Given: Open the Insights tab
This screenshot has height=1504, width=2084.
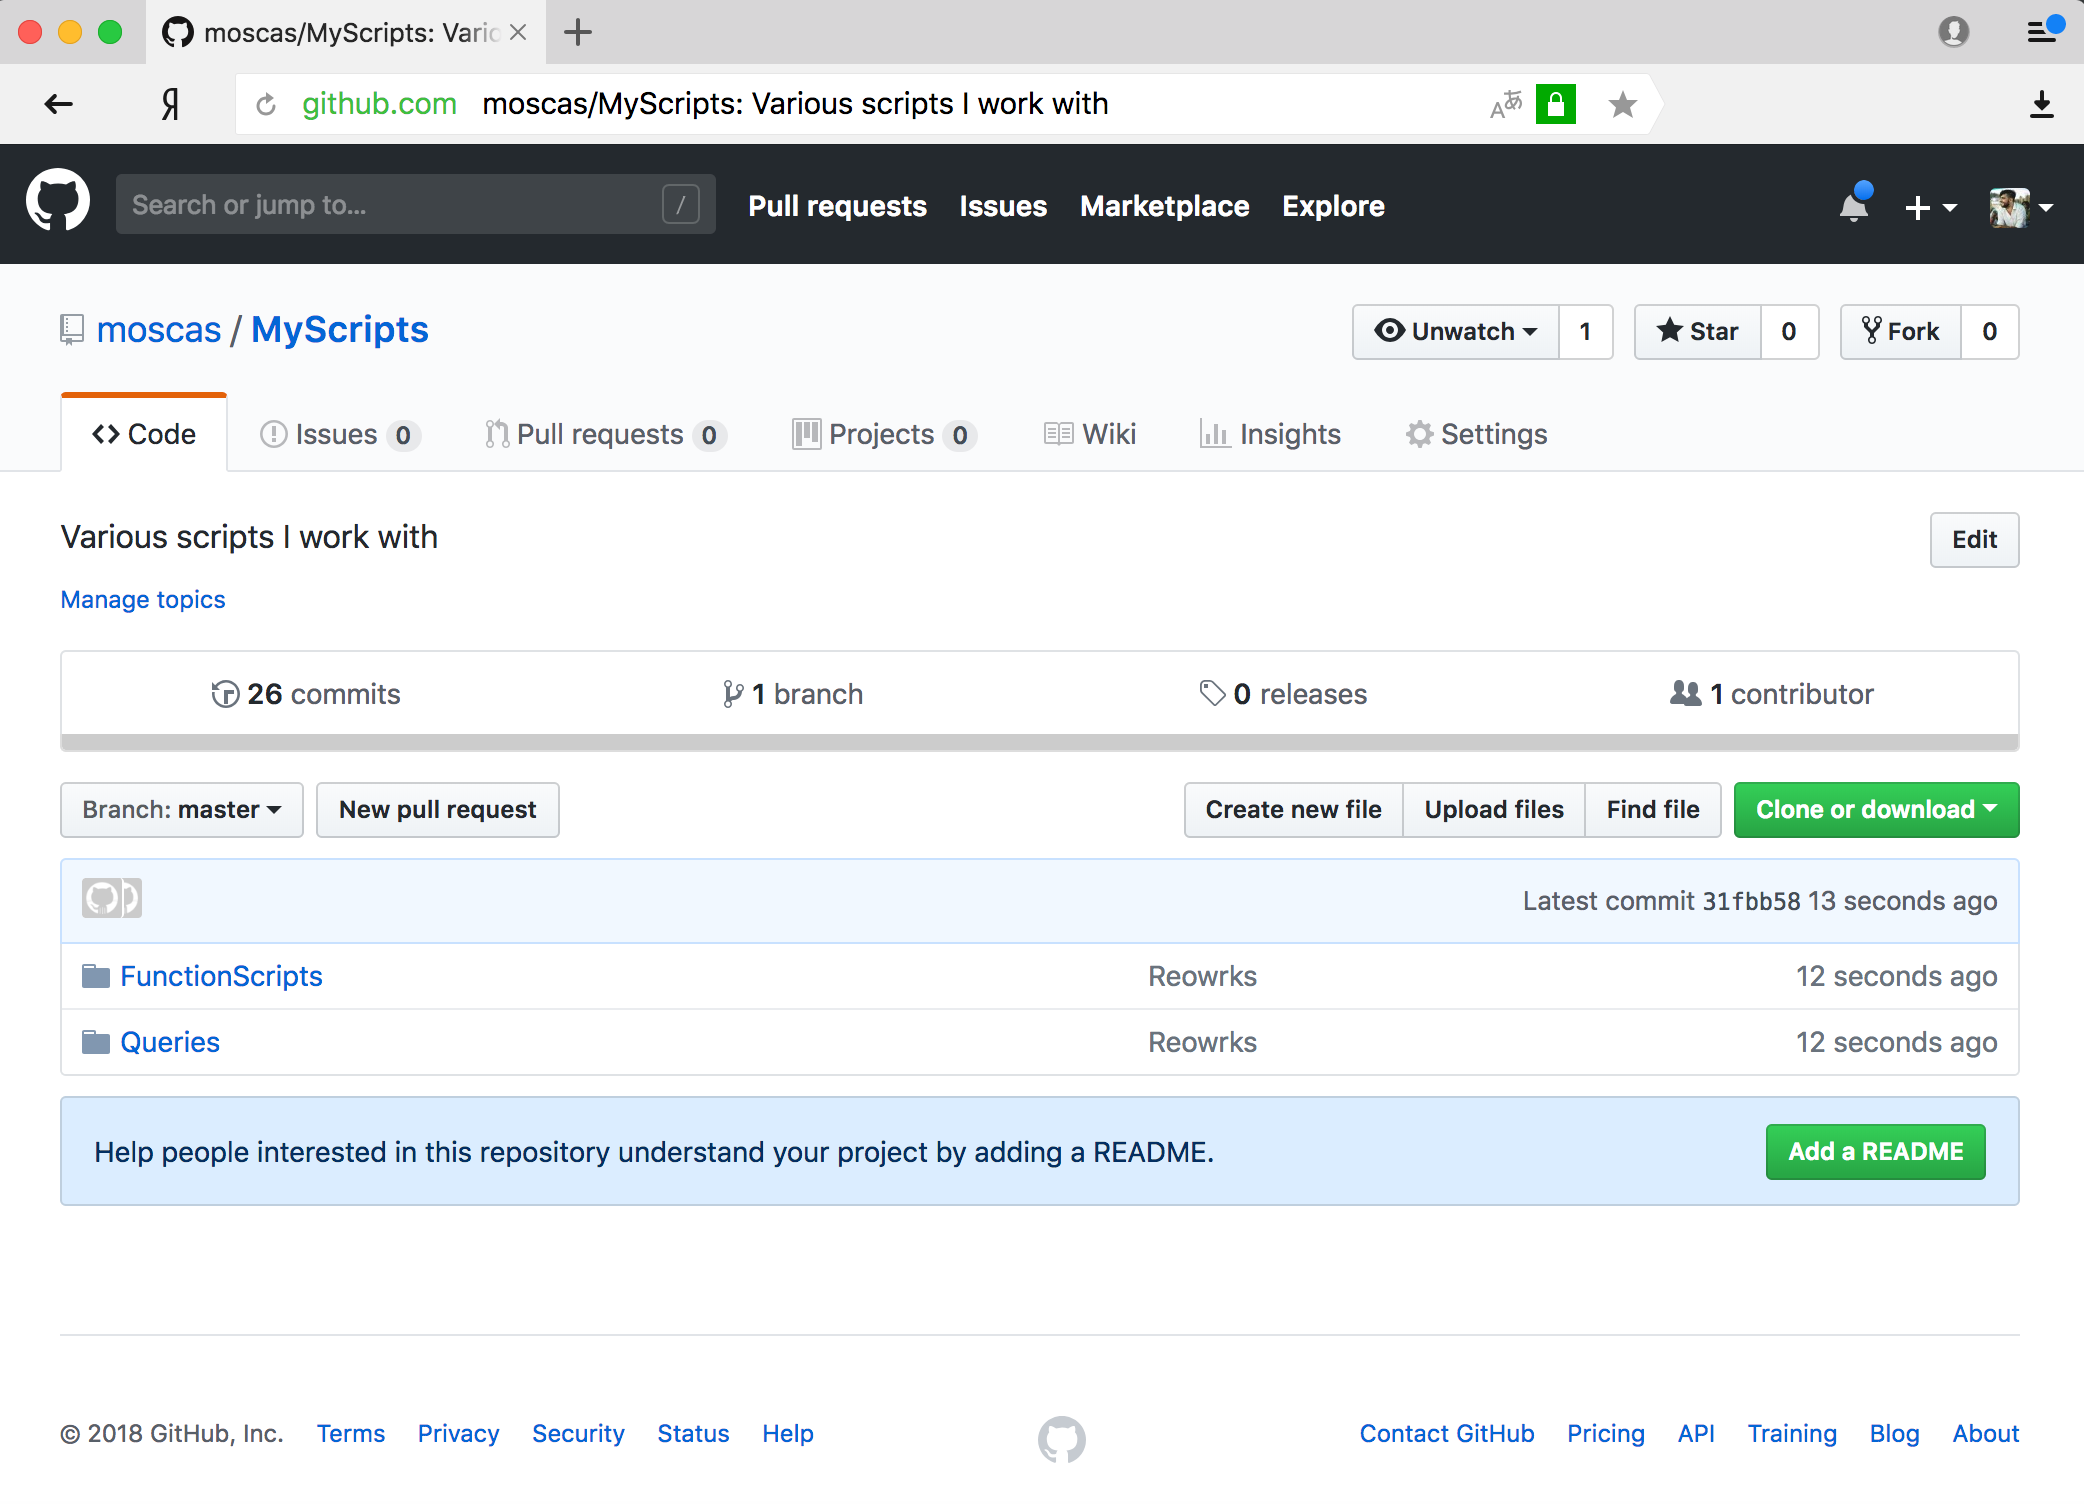Looking at the screenshot, I should [1270, 434].
